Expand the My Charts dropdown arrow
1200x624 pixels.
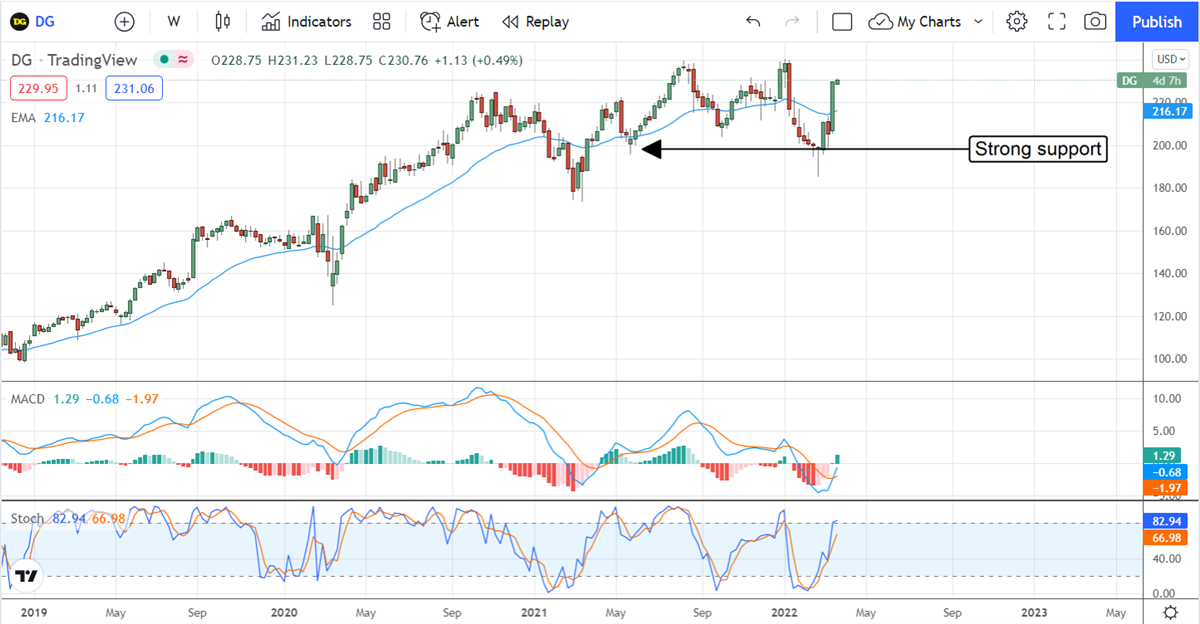pyautogui.click(x=978, y=21)
